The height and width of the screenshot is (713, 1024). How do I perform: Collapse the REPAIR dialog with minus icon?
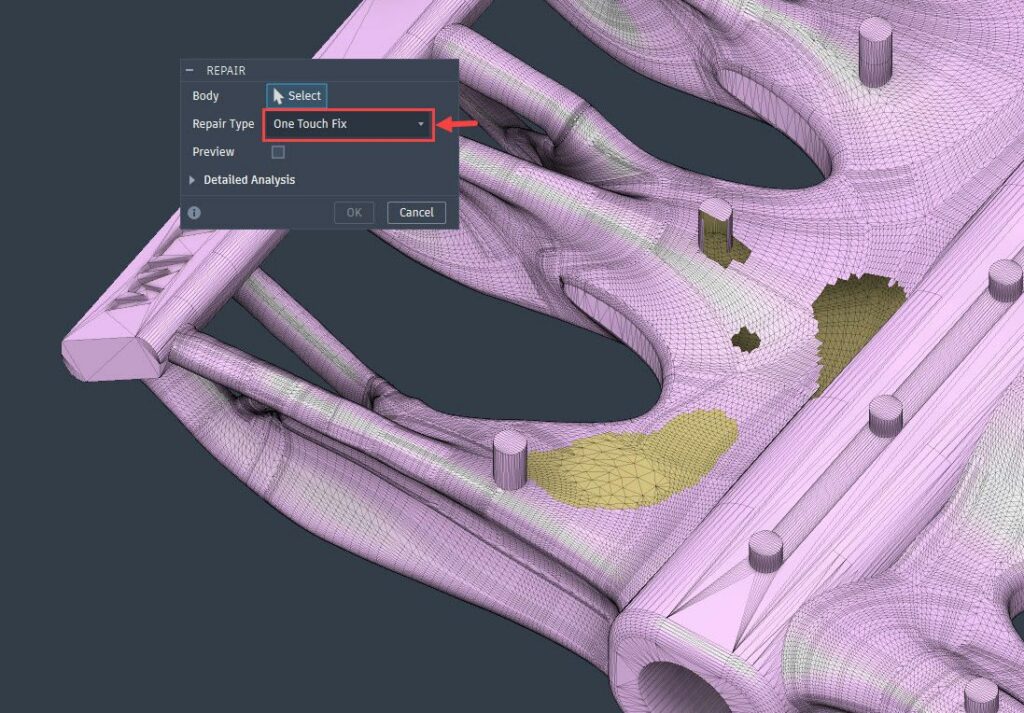coord(190,71)
